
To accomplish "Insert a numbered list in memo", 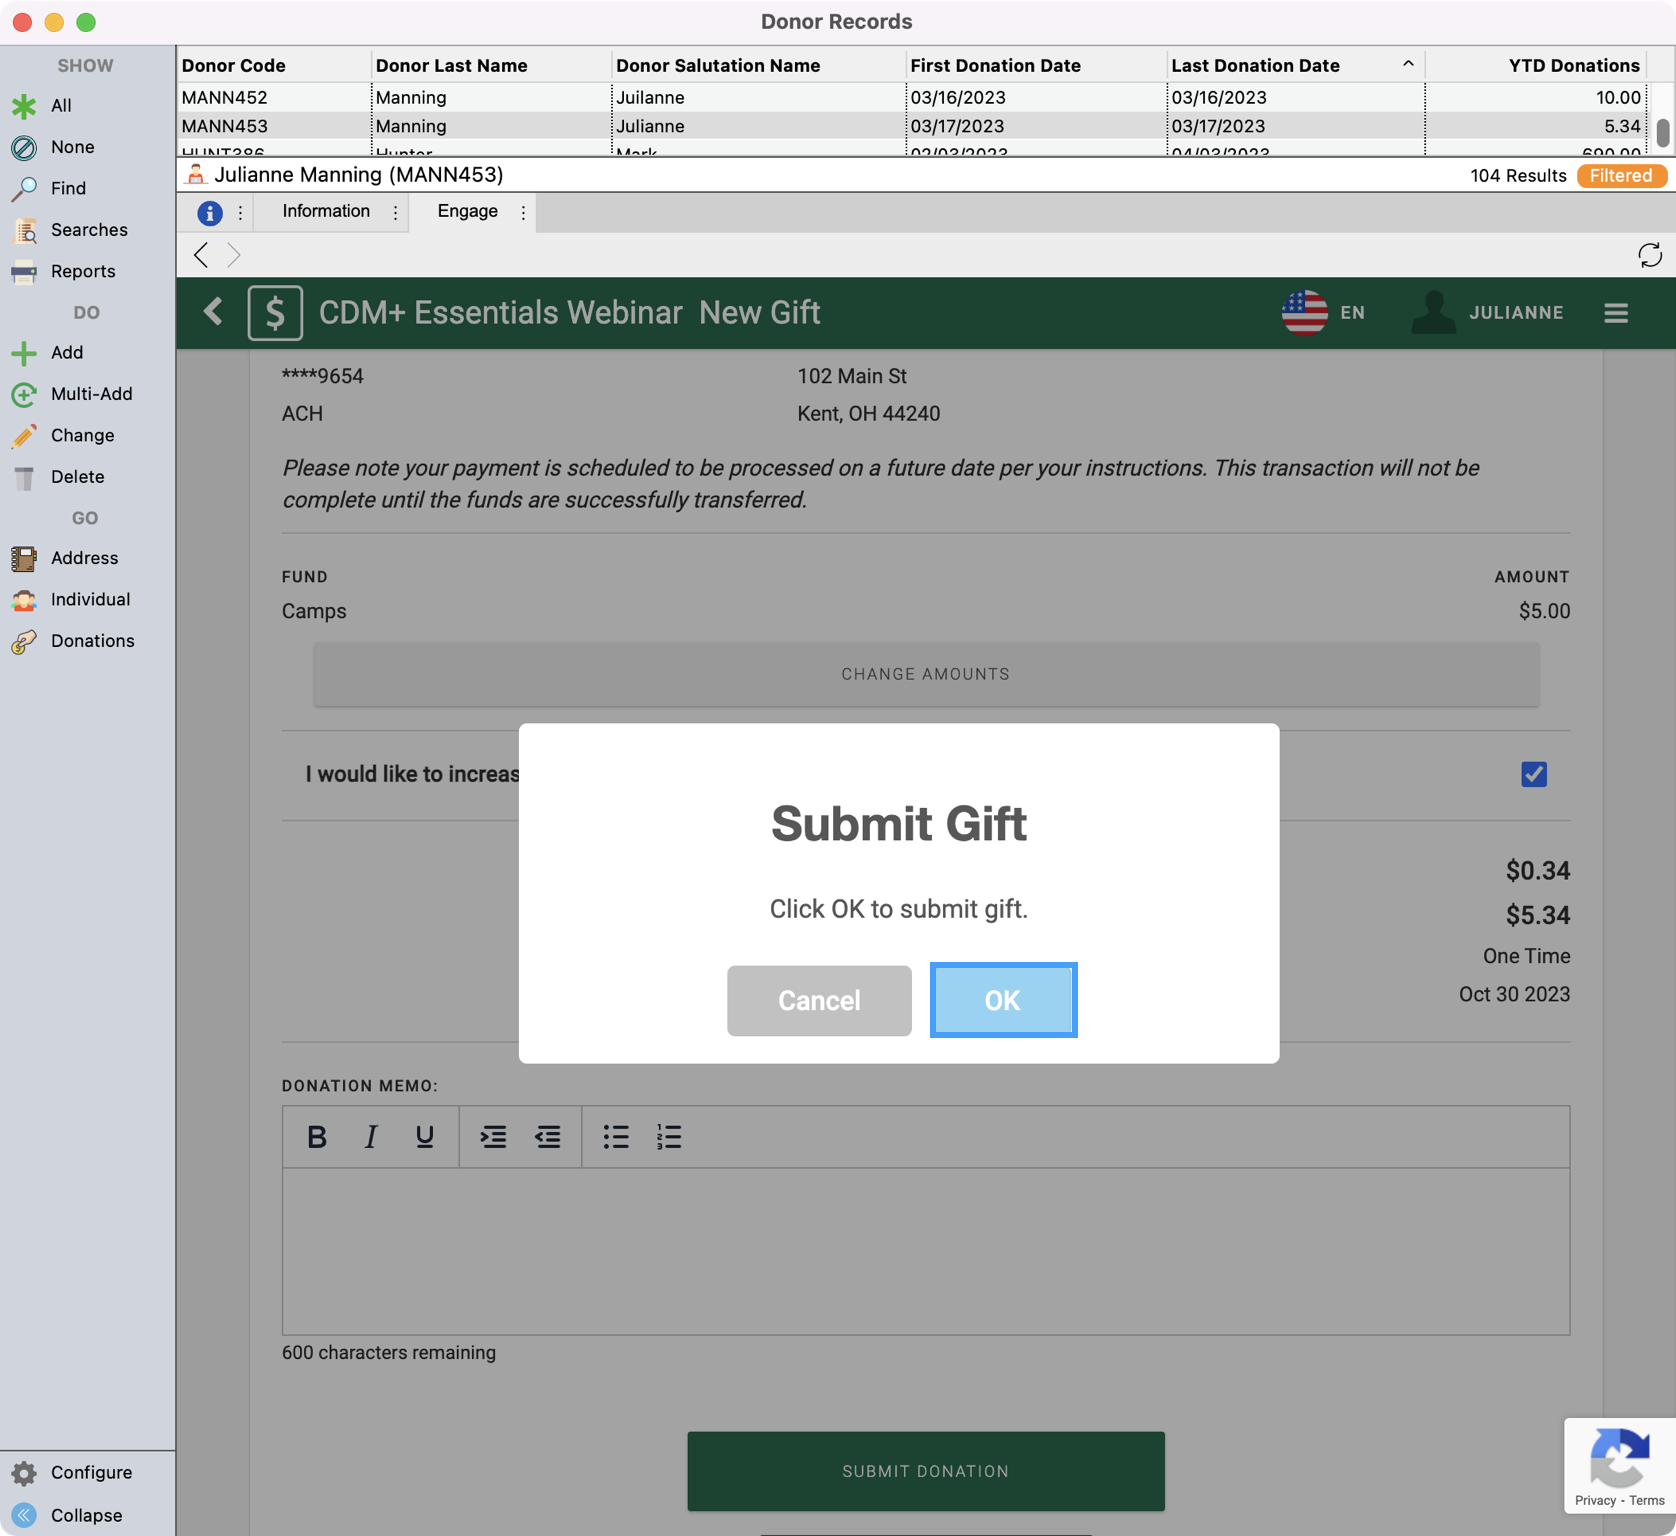I will point(669,1137).
